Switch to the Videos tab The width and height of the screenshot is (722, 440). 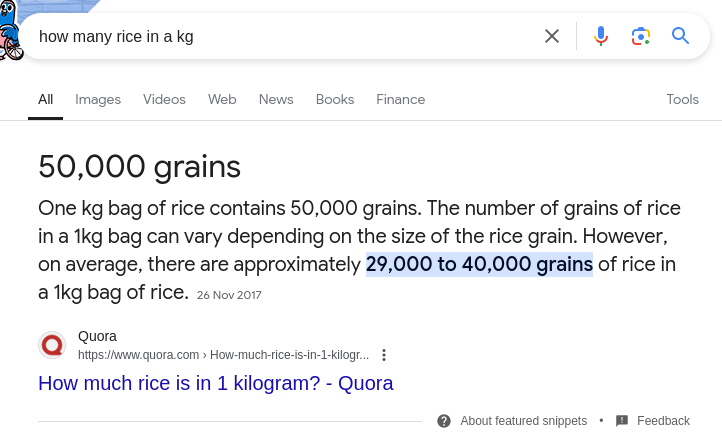tap(164, 99)
